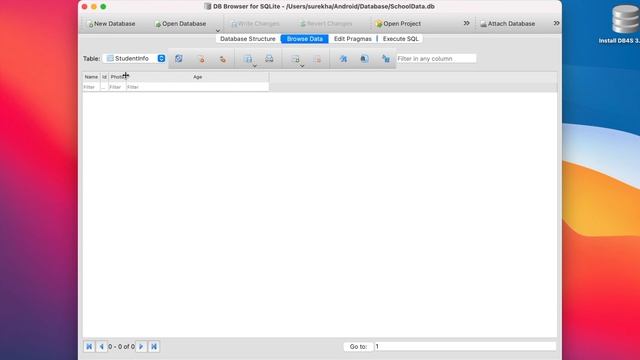The image size is (640, 360).
Task: Open the save table options arrow
Action: coord(254,66)
